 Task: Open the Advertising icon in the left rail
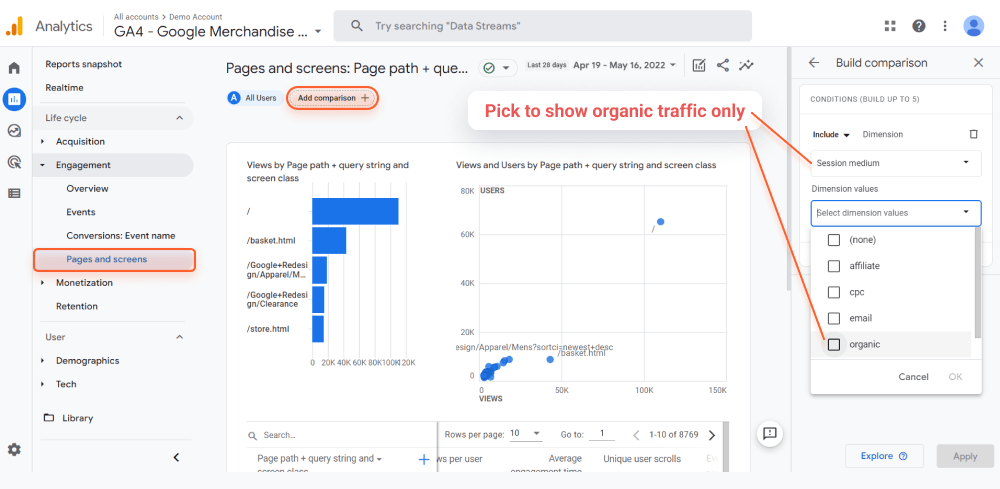[14, 163]
